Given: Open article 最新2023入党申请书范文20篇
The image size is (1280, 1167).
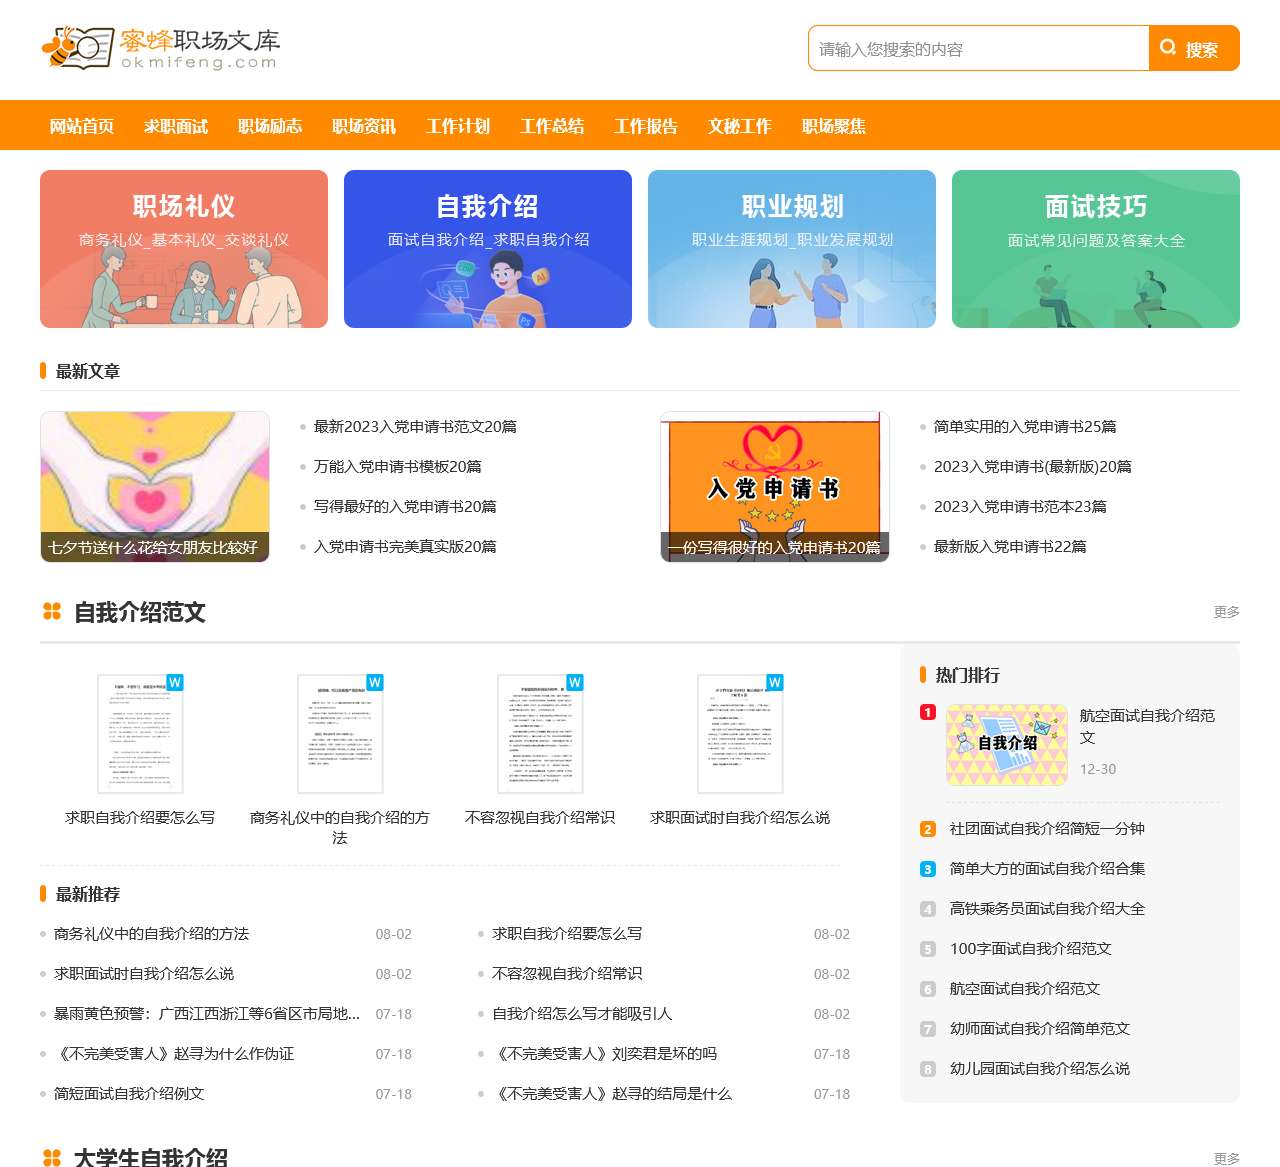Looking at the screenshot, I should coord(415,427).
